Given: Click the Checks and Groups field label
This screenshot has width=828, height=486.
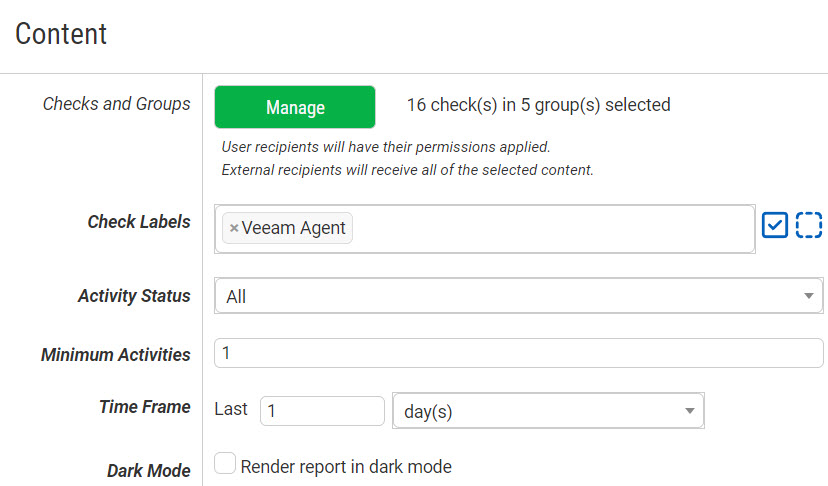Looking at the screenshot, I should (x=116, y=104).
